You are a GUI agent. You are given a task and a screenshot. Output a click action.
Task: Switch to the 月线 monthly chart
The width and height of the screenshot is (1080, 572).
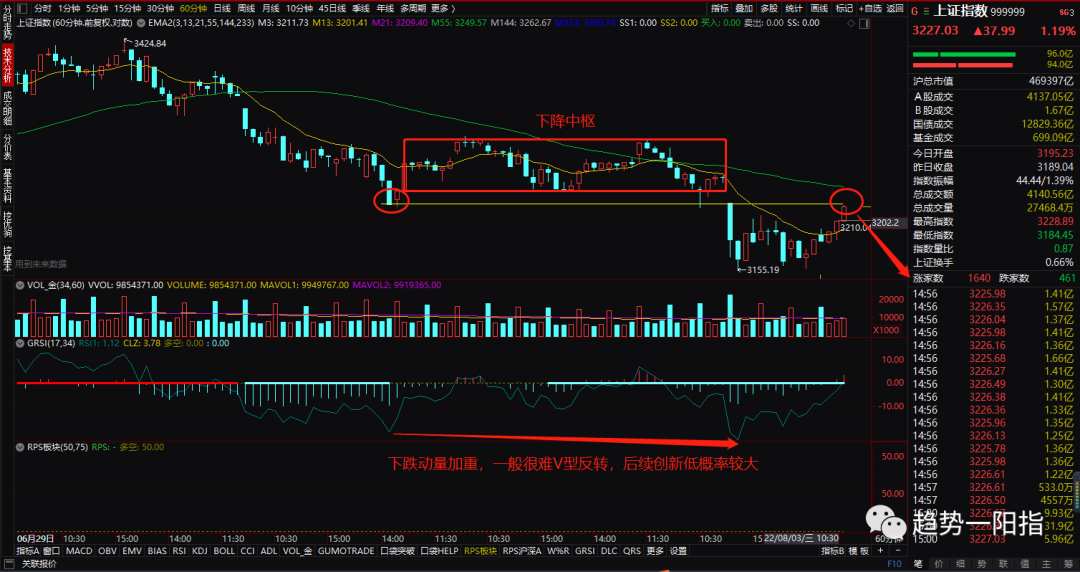[x=270, y=8]
